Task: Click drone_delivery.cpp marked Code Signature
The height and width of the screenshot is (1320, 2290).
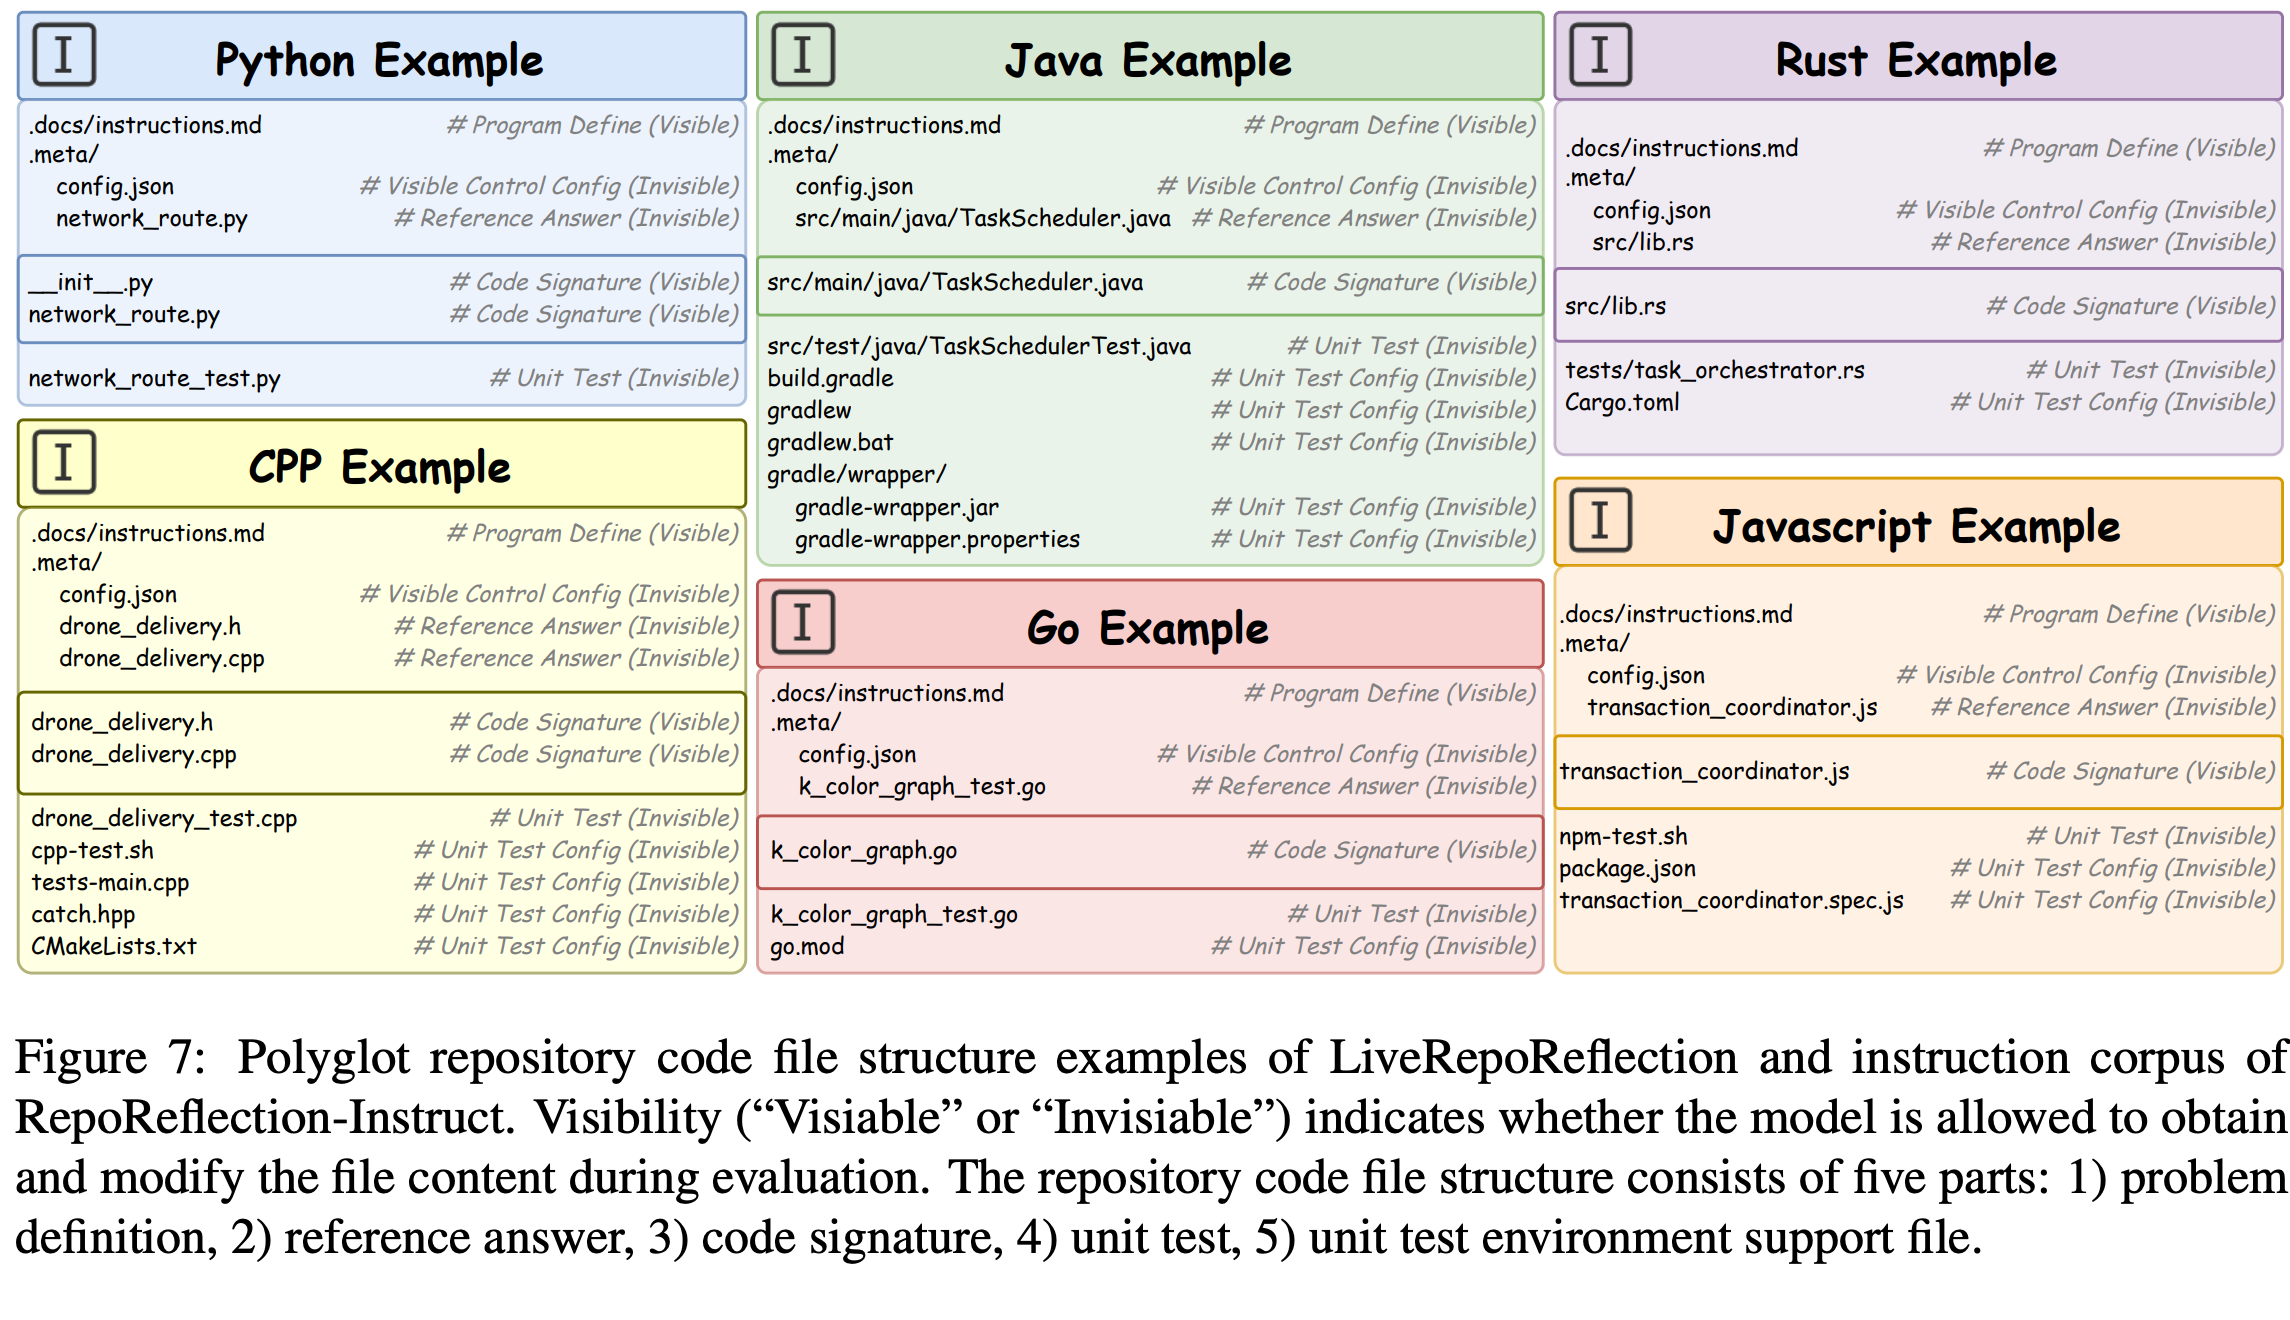Action: (x=134, y=755)
